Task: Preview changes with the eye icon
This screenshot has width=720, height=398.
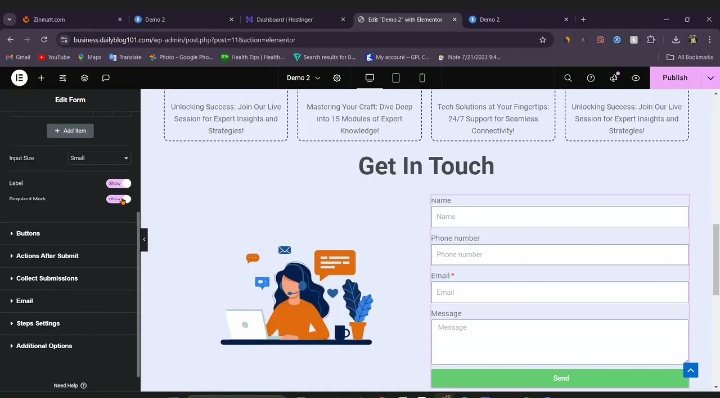Action: 636,78
